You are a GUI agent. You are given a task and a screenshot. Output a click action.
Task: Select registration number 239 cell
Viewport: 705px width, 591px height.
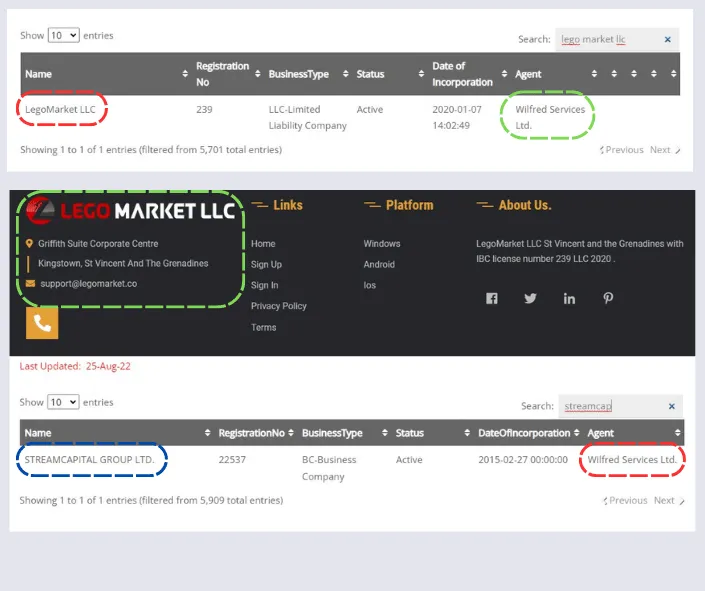(x=204, y=110)
